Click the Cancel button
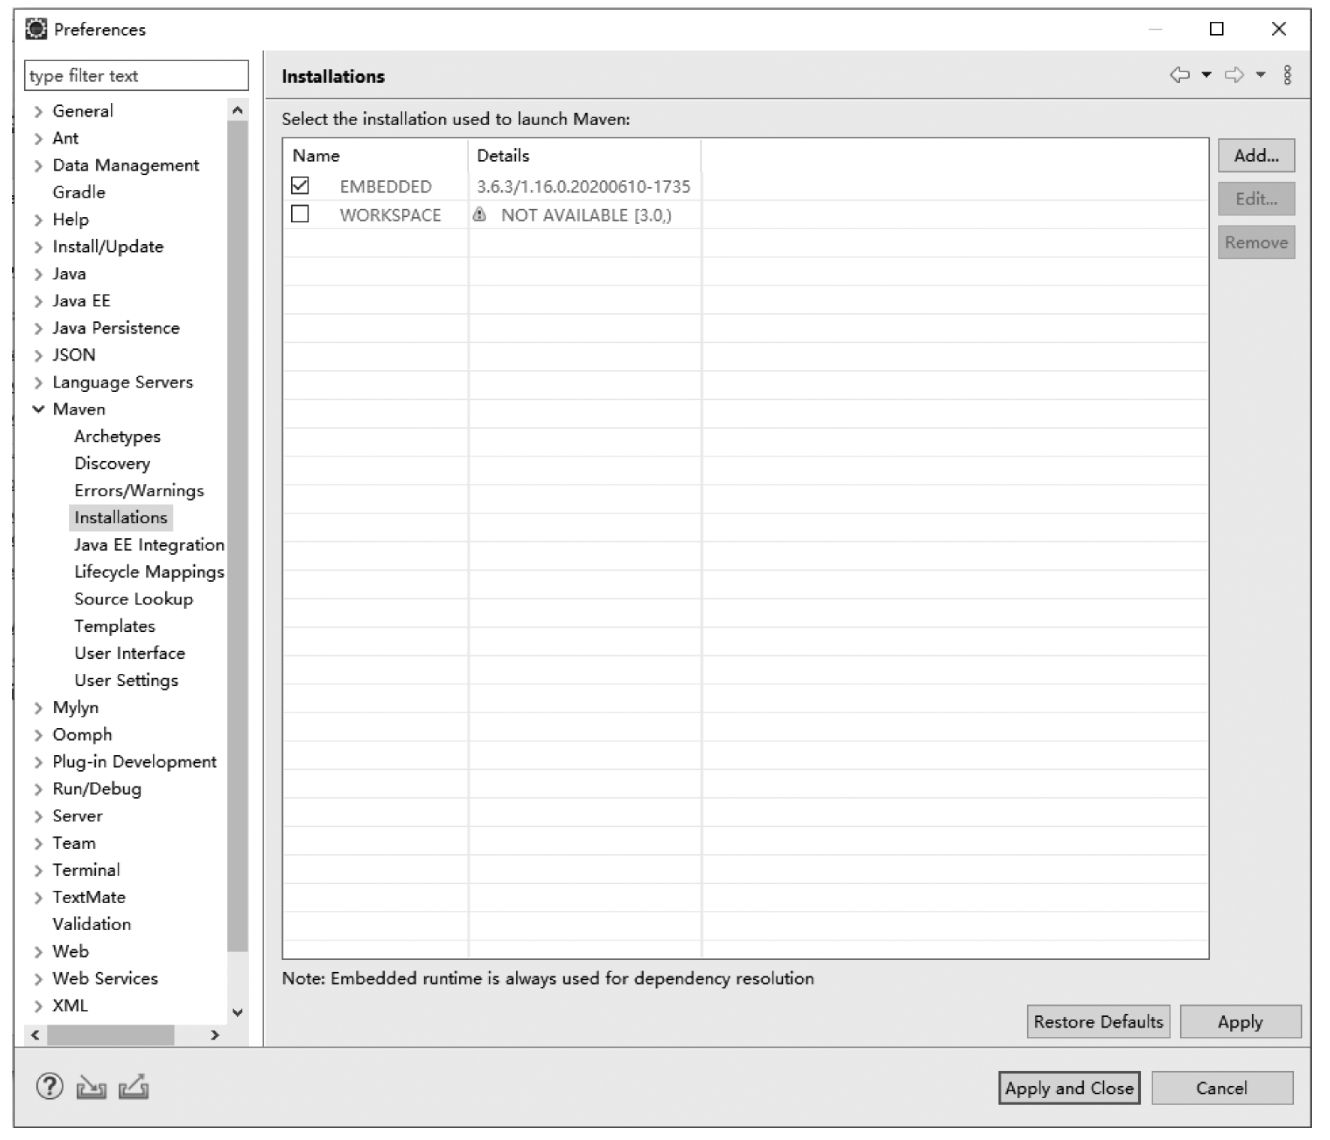The width and height of the screenshot is (1330, 1140). (x=1221, y=1088)
